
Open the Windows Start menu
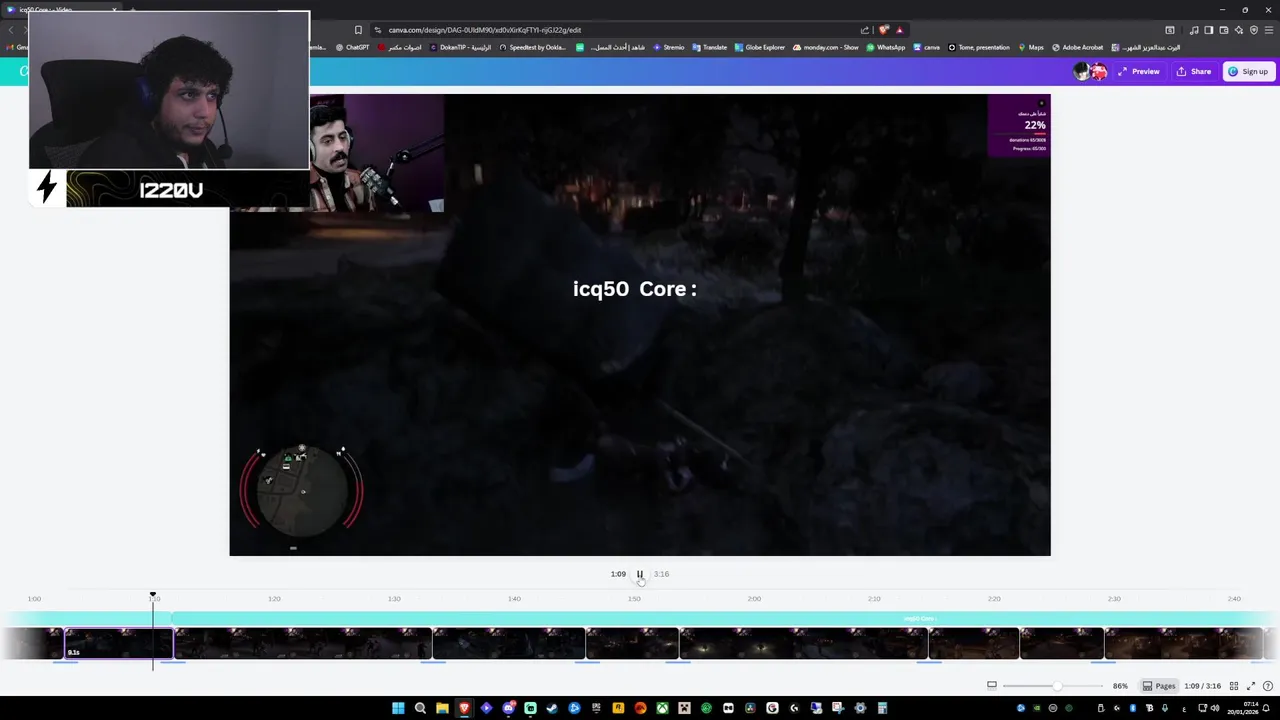[398, 708]
